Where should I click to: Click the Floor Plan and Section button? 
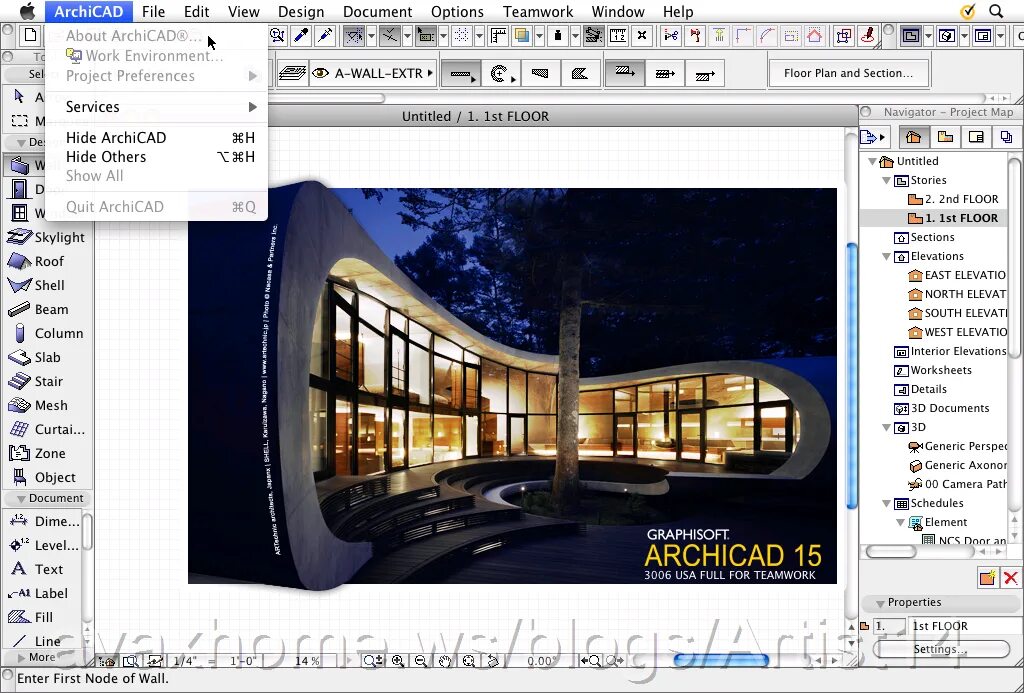click(x=848, y=73)
